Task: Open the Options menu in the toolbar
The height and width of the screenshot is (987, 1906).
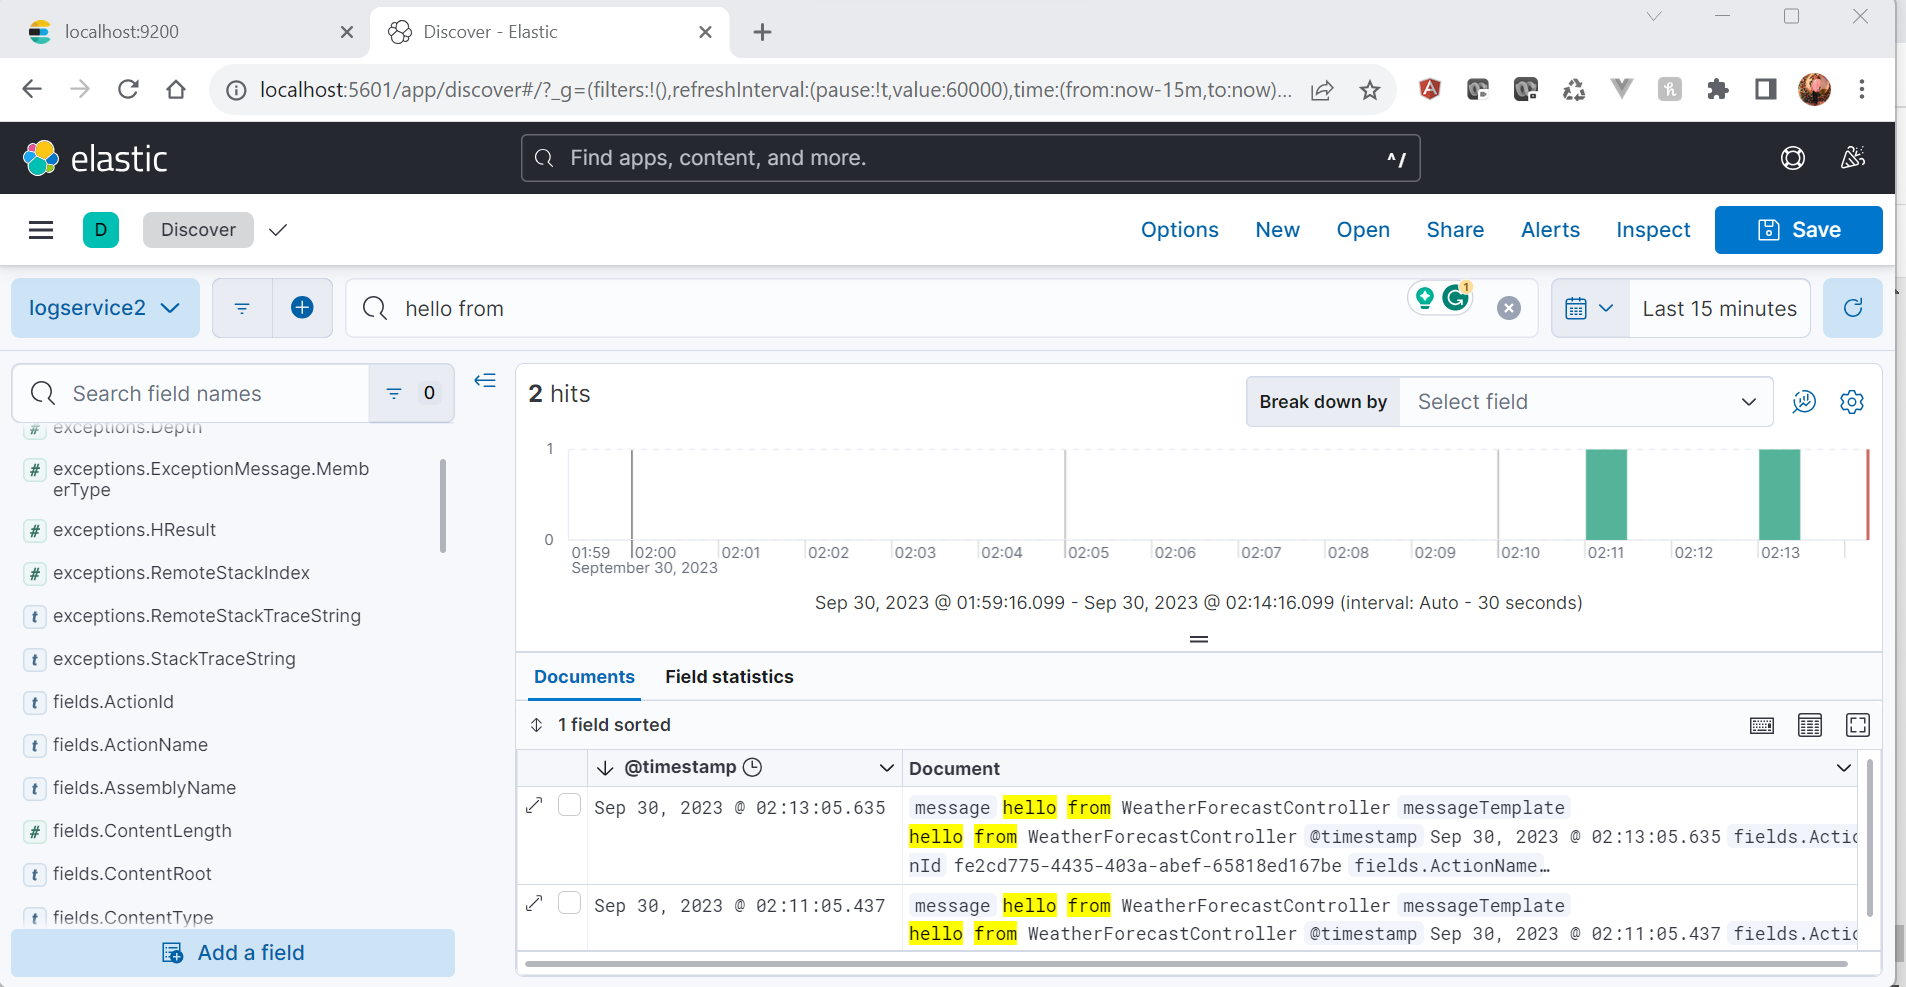Action: click(x=1179, y=230)
